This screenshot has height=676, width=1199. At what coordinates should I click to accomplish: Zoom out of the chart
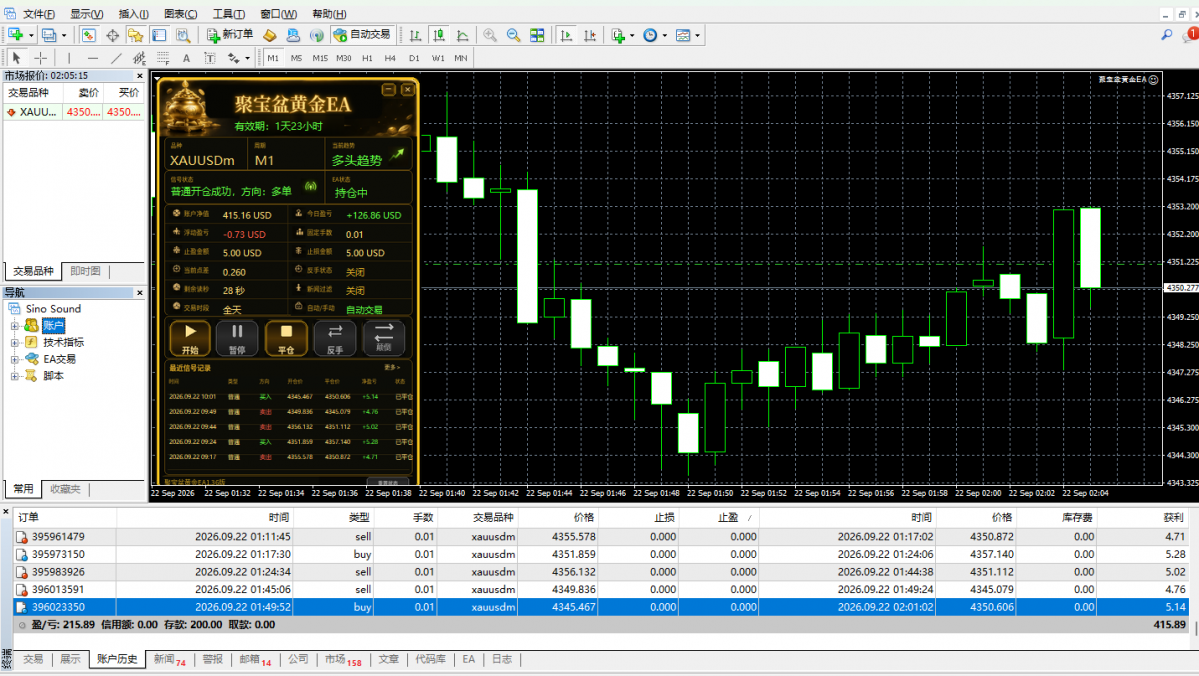pyautogui.click(x=513, y=35)
